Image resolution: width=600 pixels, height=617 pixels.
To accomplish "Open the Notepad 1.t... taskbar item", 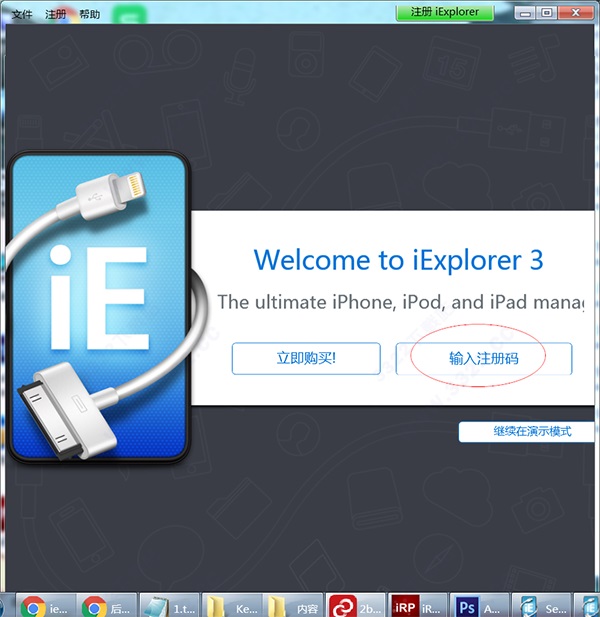I will [170, 606].
